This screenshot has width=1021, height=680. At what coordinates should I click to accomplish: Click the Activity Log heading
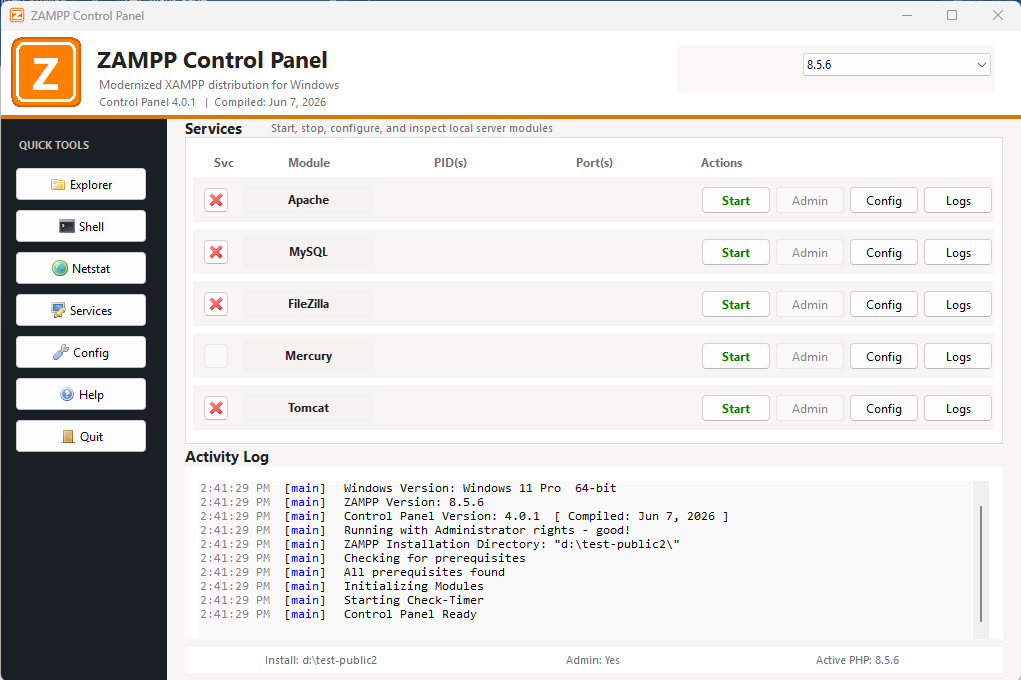[x=227, y=457]
